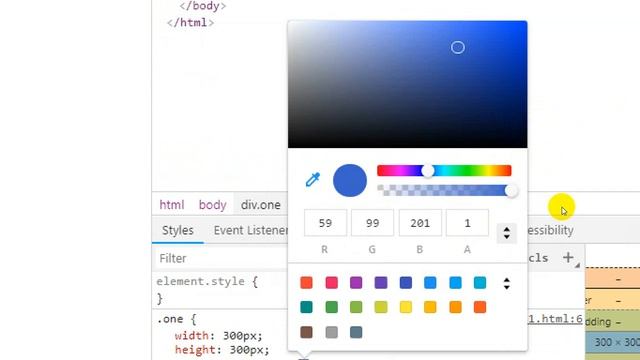Select body in the breadcrumb bar
The height and width of the screenshot is (360, 640).
coord(212,204)
